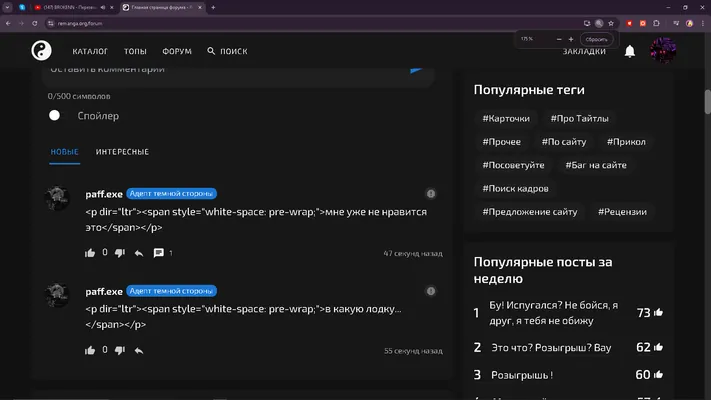Open the pinned Skype tab
The width and height of the screenshot is (711, 400).
[22, 7]
